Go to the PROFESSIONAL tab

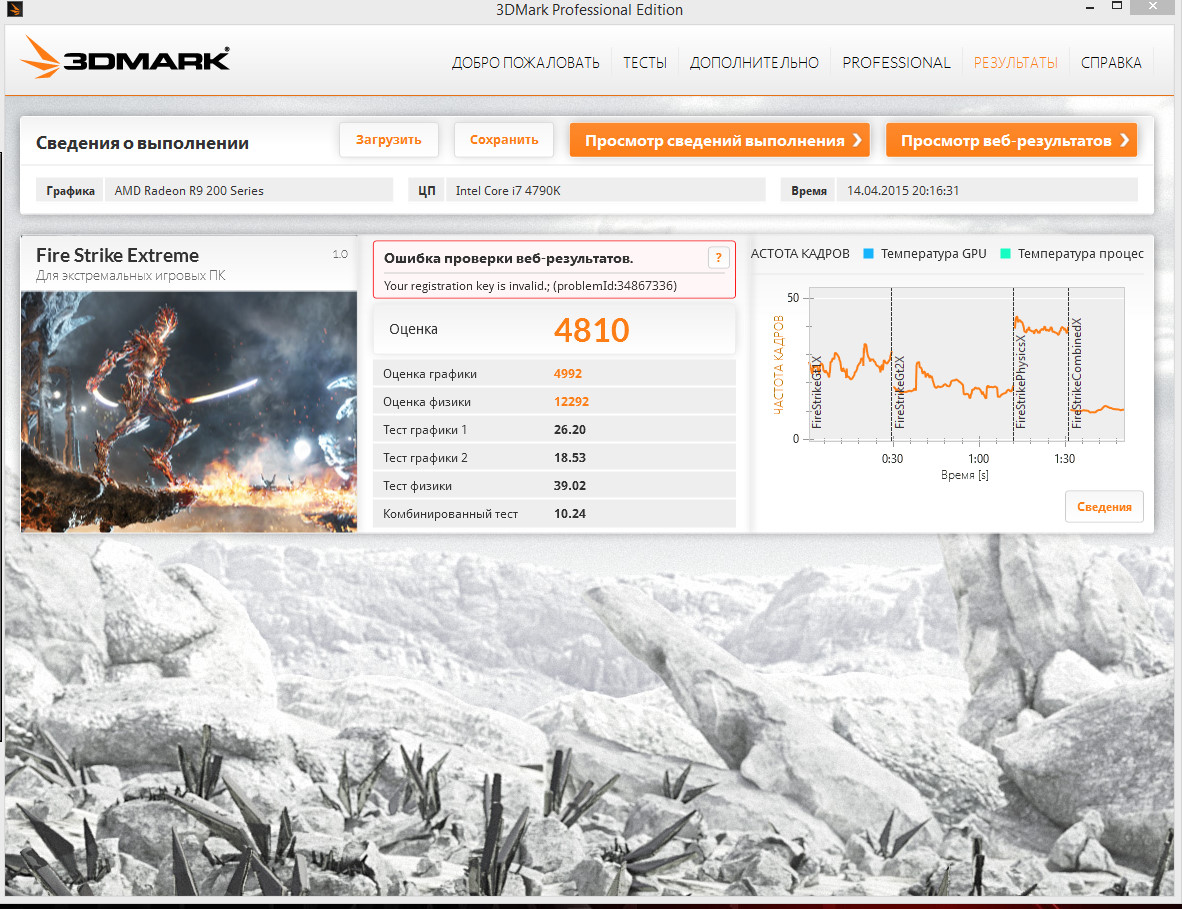point(896,63)
